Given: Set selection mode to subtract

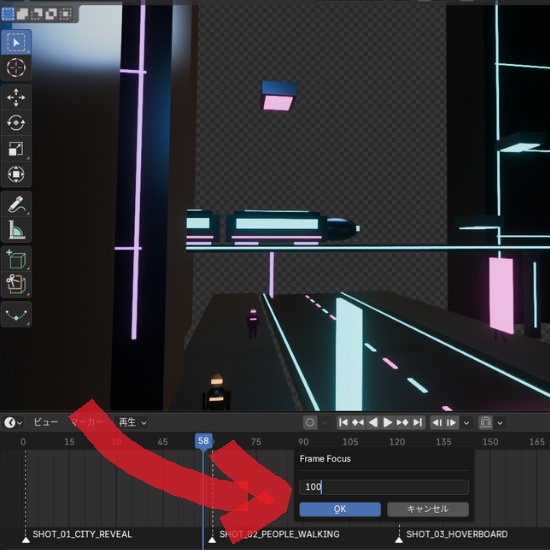Looking at the screenshot, I should click(x=36, y=14).
